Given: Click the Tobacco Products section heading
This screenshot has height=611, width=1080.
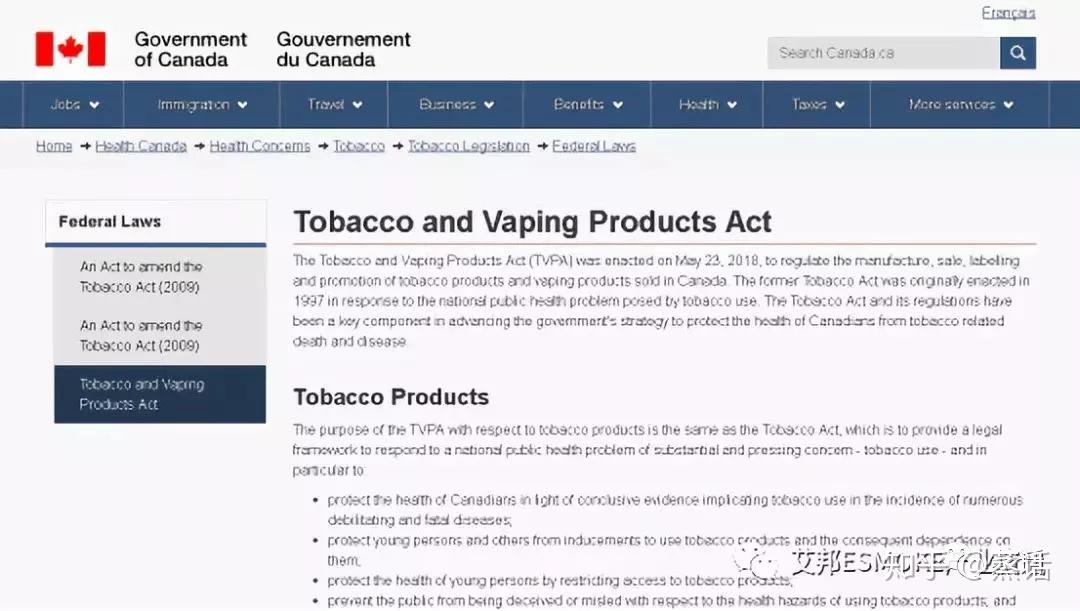Looking at the screenshot, I should click(391, 397).
